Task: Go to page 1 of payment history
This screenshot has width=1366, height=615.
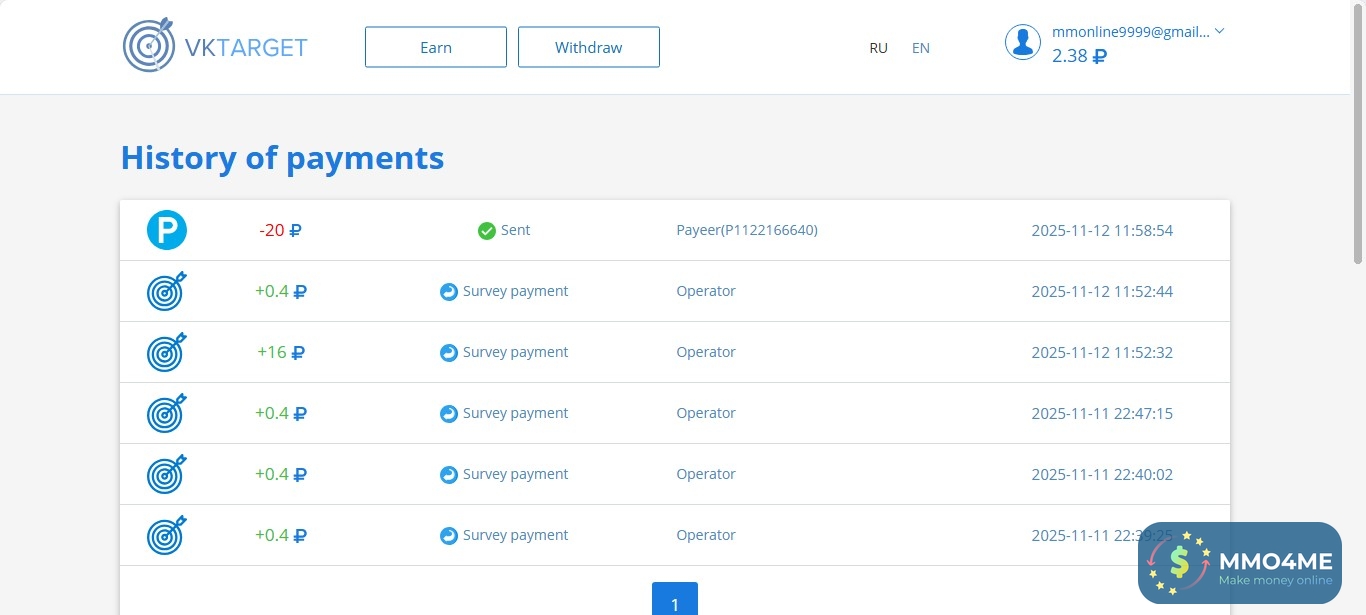Action: [675, 600]
